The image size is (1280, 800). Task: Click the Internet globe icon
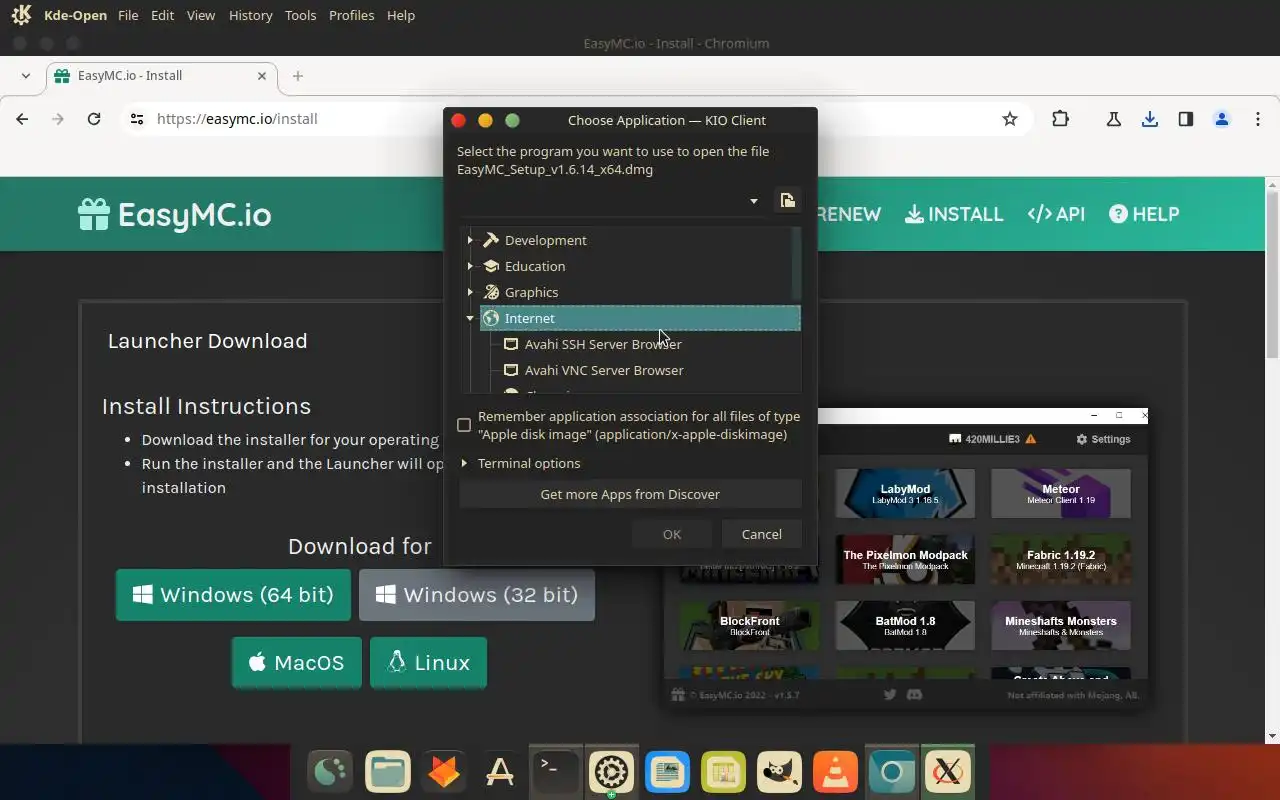[491, 318]
